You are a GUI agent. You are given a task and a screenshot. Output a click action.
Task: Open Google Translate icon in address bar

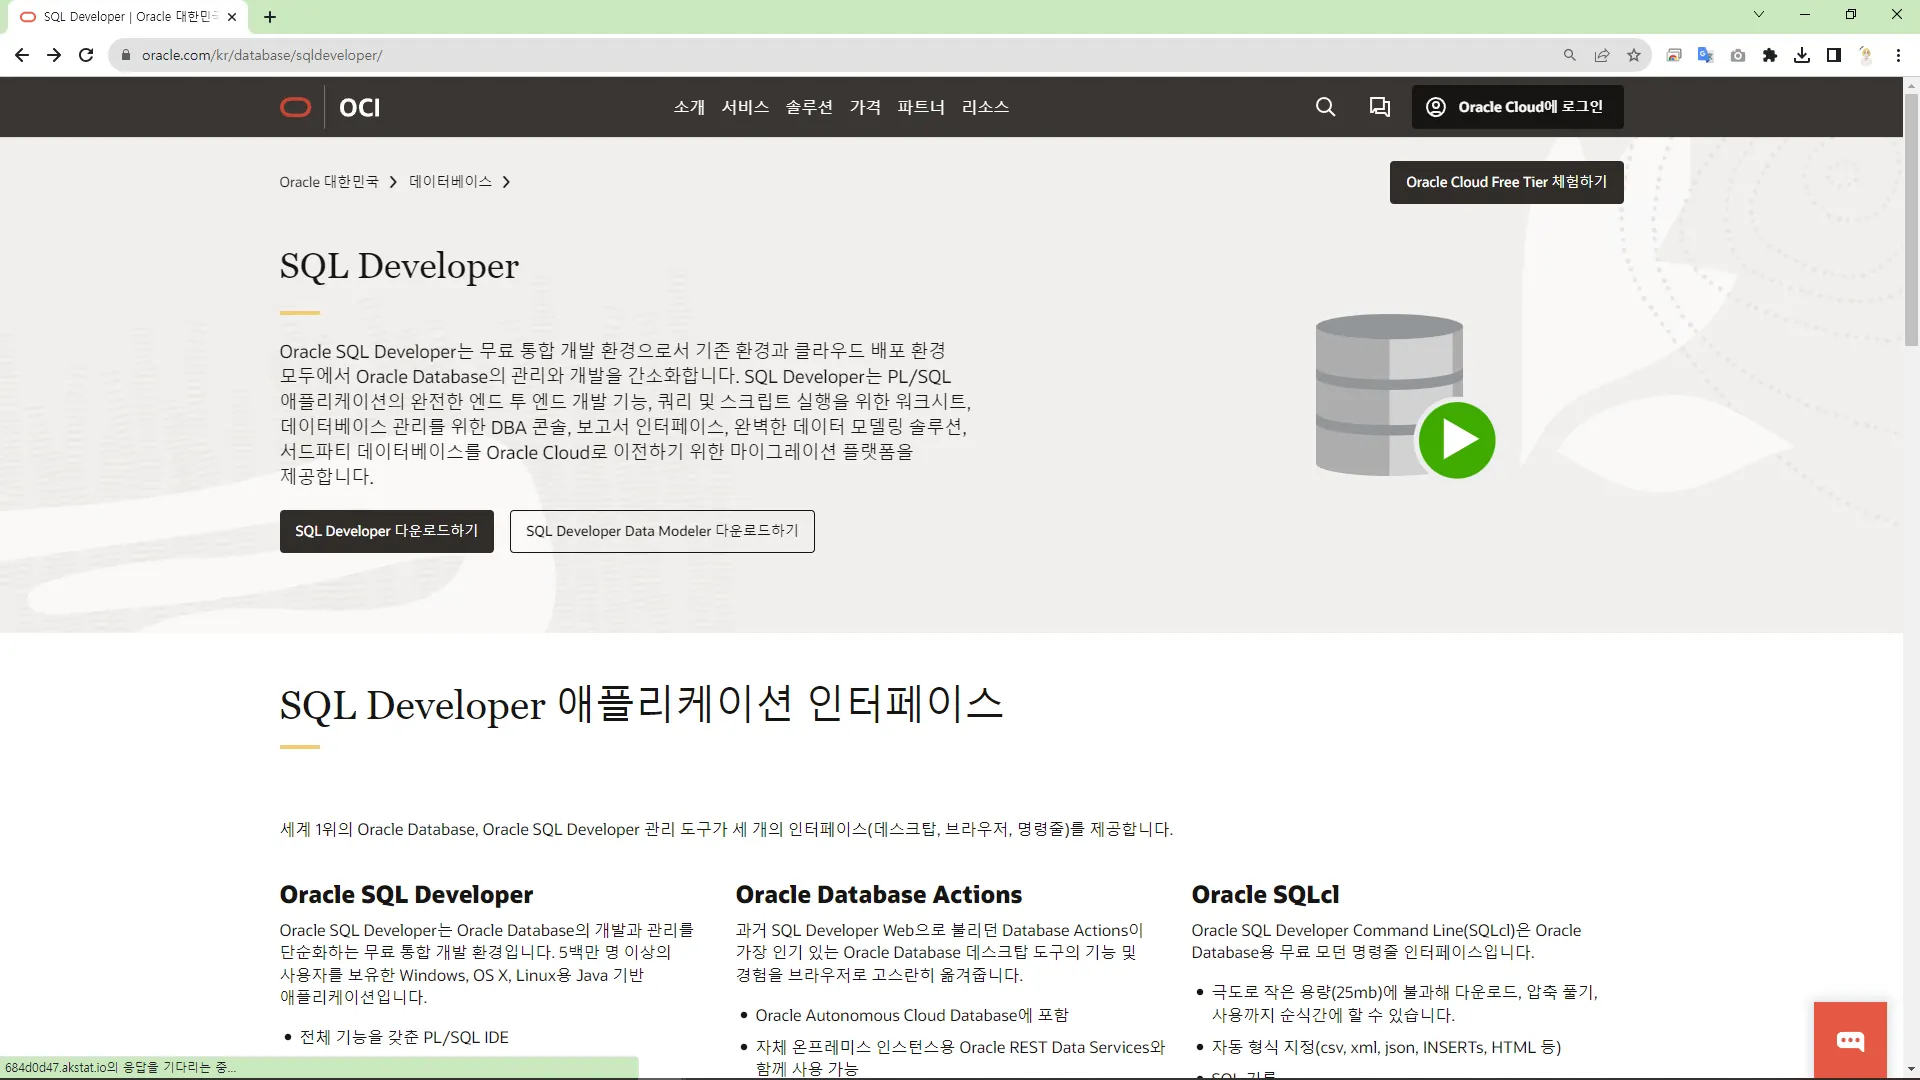tap(1706, 55)
